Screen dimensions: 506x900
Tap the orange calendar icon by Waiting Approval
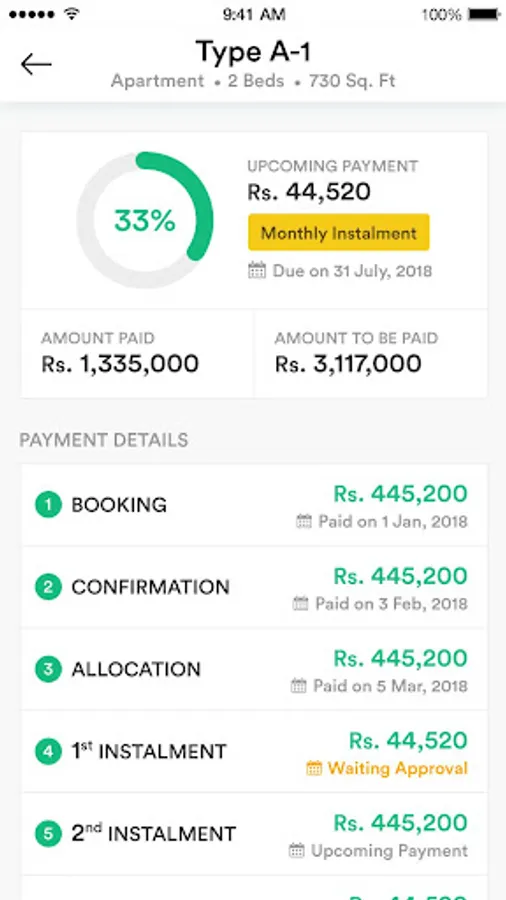tap(314, 768)
